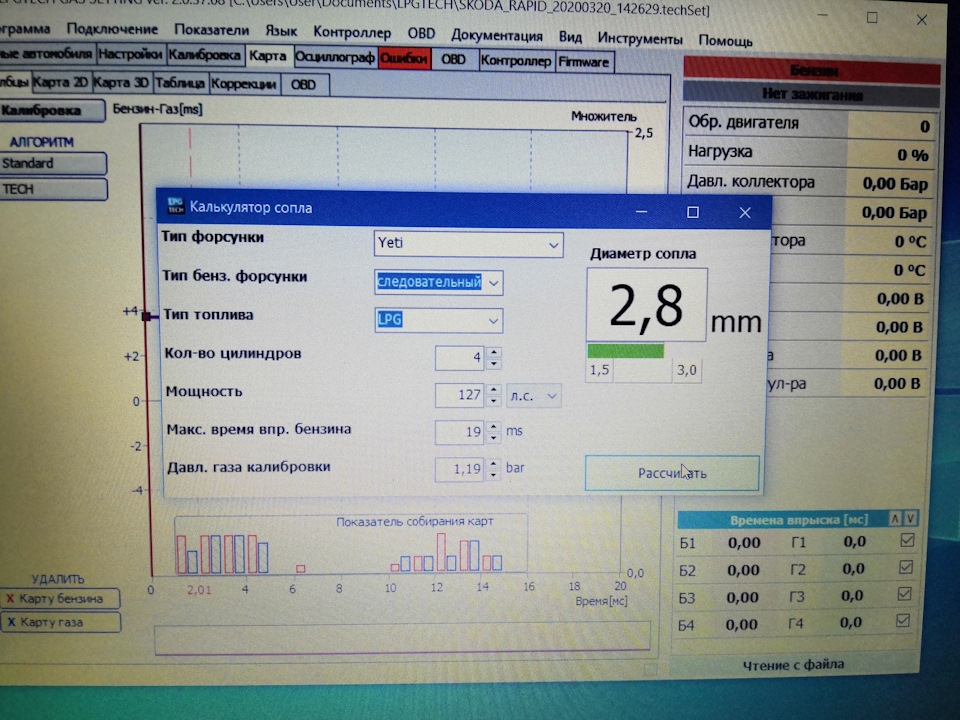960x720 pixels.
Task: Toggle the checkbox for injector row Б1
Action: [907, 541]
